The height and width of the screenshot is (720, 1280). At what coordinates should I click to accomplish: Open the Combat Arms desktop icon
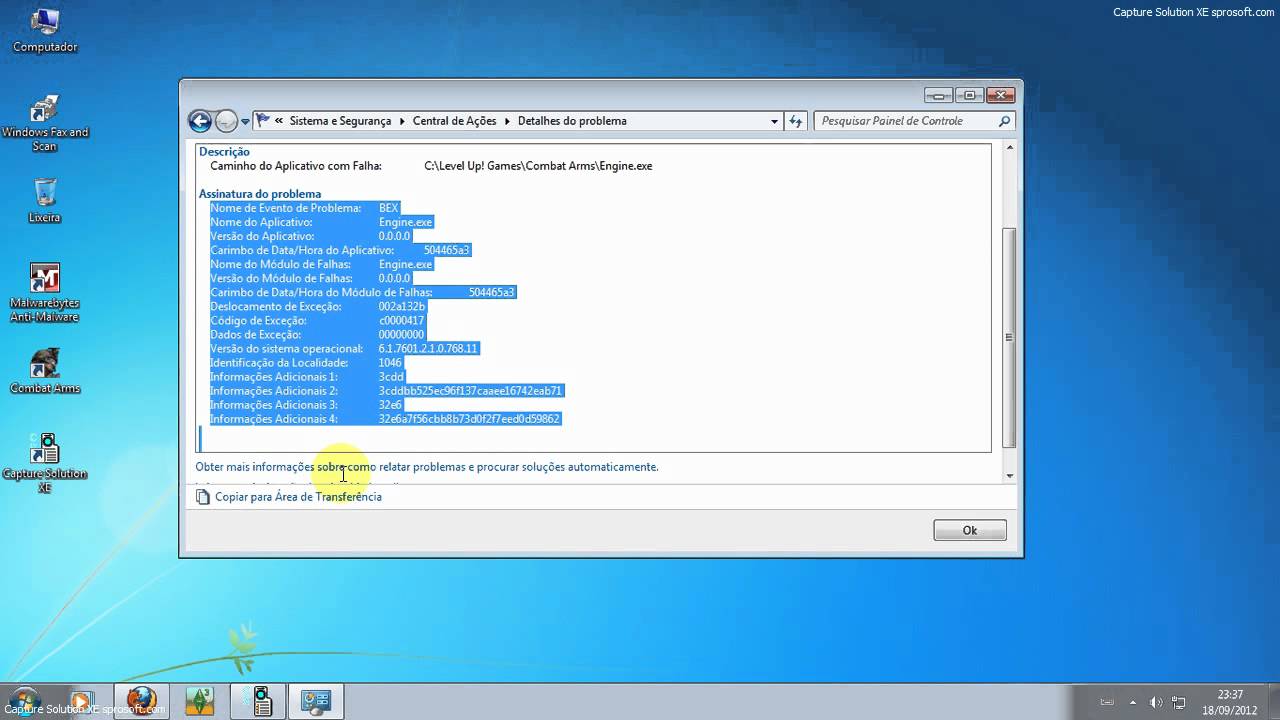tap(45, 372)
